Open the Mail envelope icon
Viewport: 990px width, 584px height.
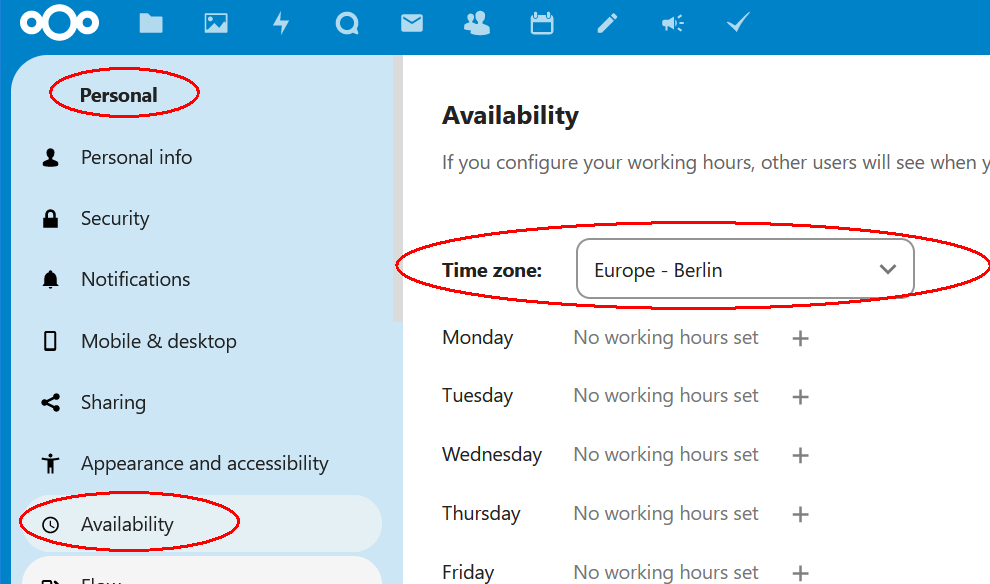tap(412, 23)
